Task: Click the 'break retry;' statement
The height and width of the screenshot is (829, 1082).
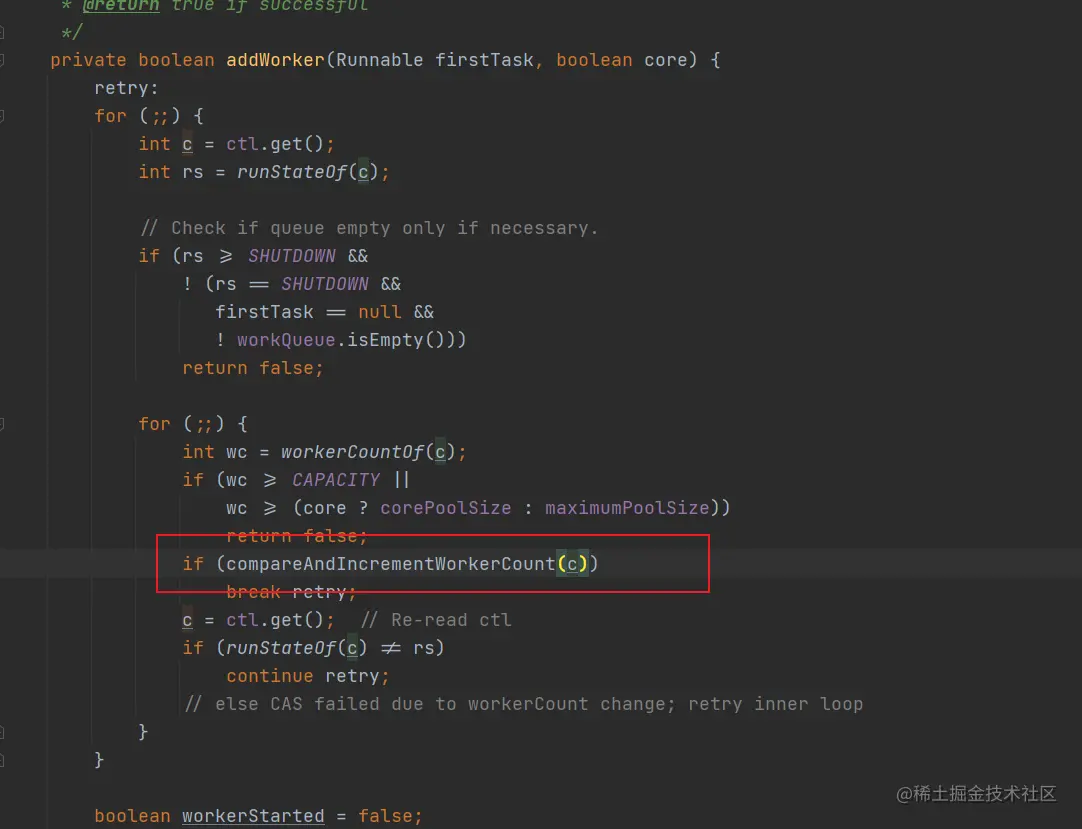Action: coord(291,592)
